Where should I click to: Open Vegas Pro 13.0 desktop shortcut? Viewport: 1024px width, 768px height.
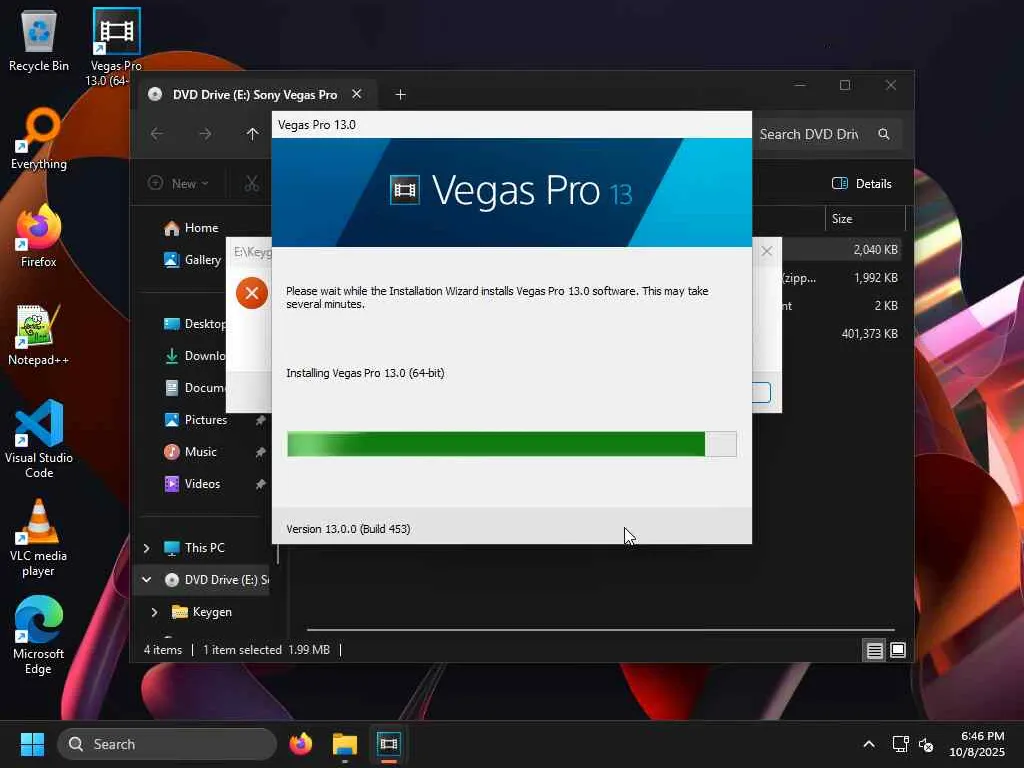[116, 47]
